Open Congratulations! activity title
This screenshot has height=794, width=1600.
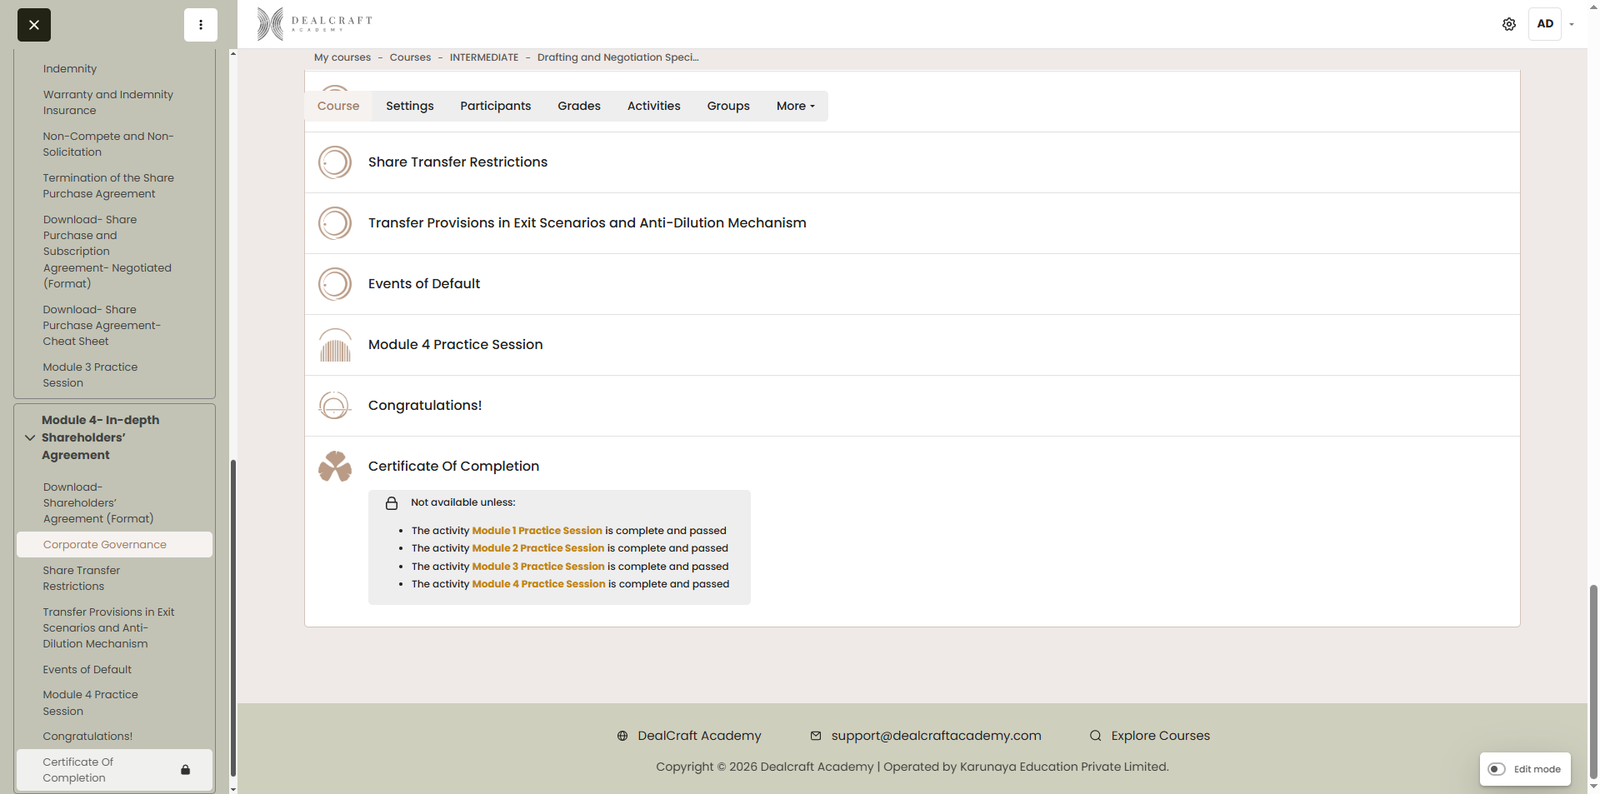point(425,405)
